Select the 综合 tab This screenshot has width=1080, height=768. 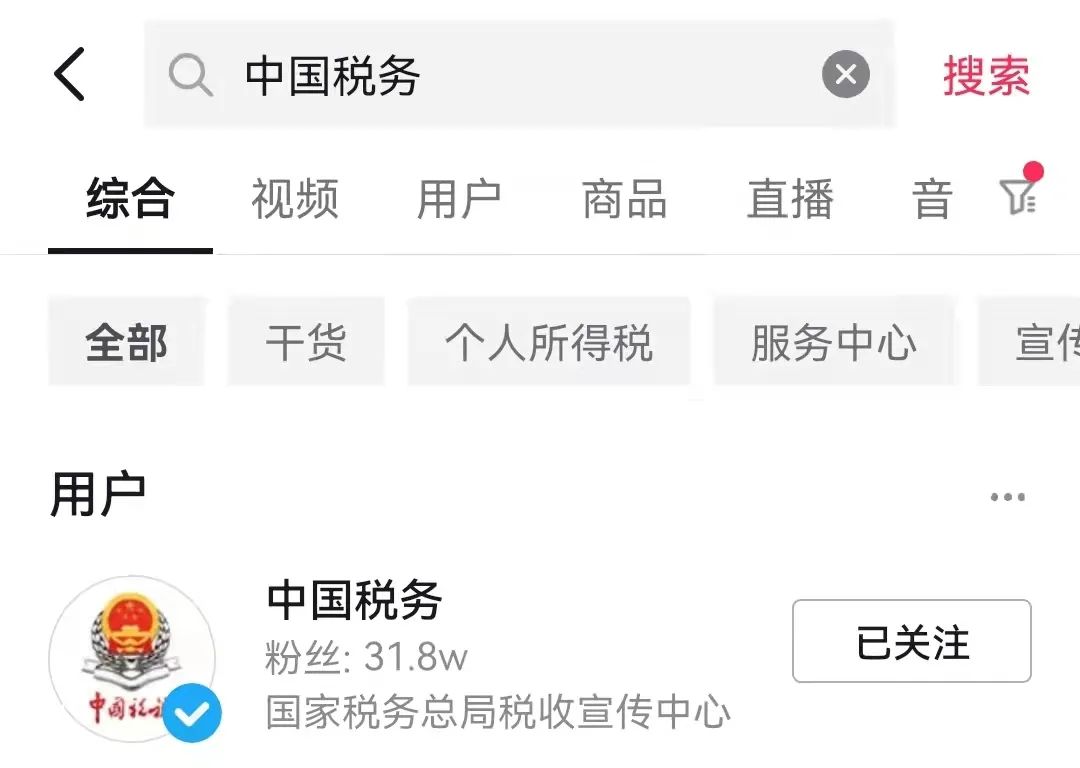click(x=130, y=199)
